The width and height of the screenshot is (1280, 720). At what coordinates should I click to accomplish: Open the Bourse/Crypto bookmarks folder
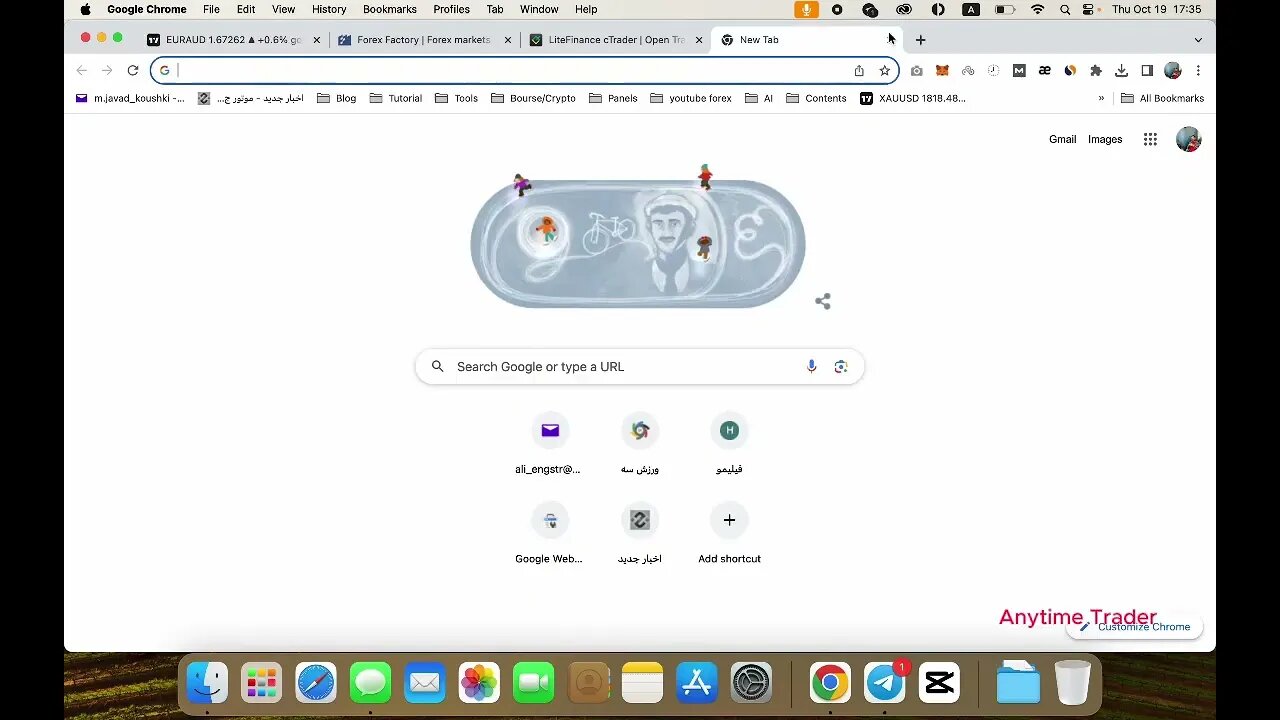point(533,99)
